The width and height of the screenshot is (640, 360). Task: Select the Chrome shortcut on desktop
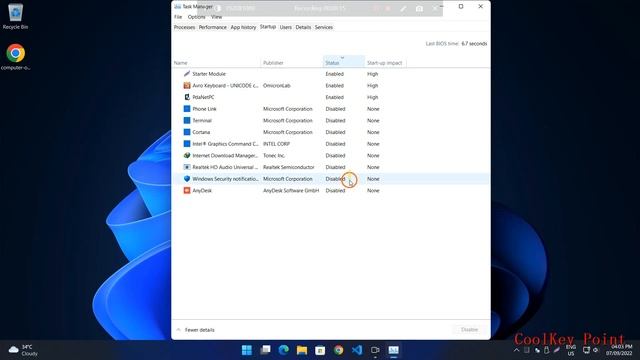coord(16,57)
